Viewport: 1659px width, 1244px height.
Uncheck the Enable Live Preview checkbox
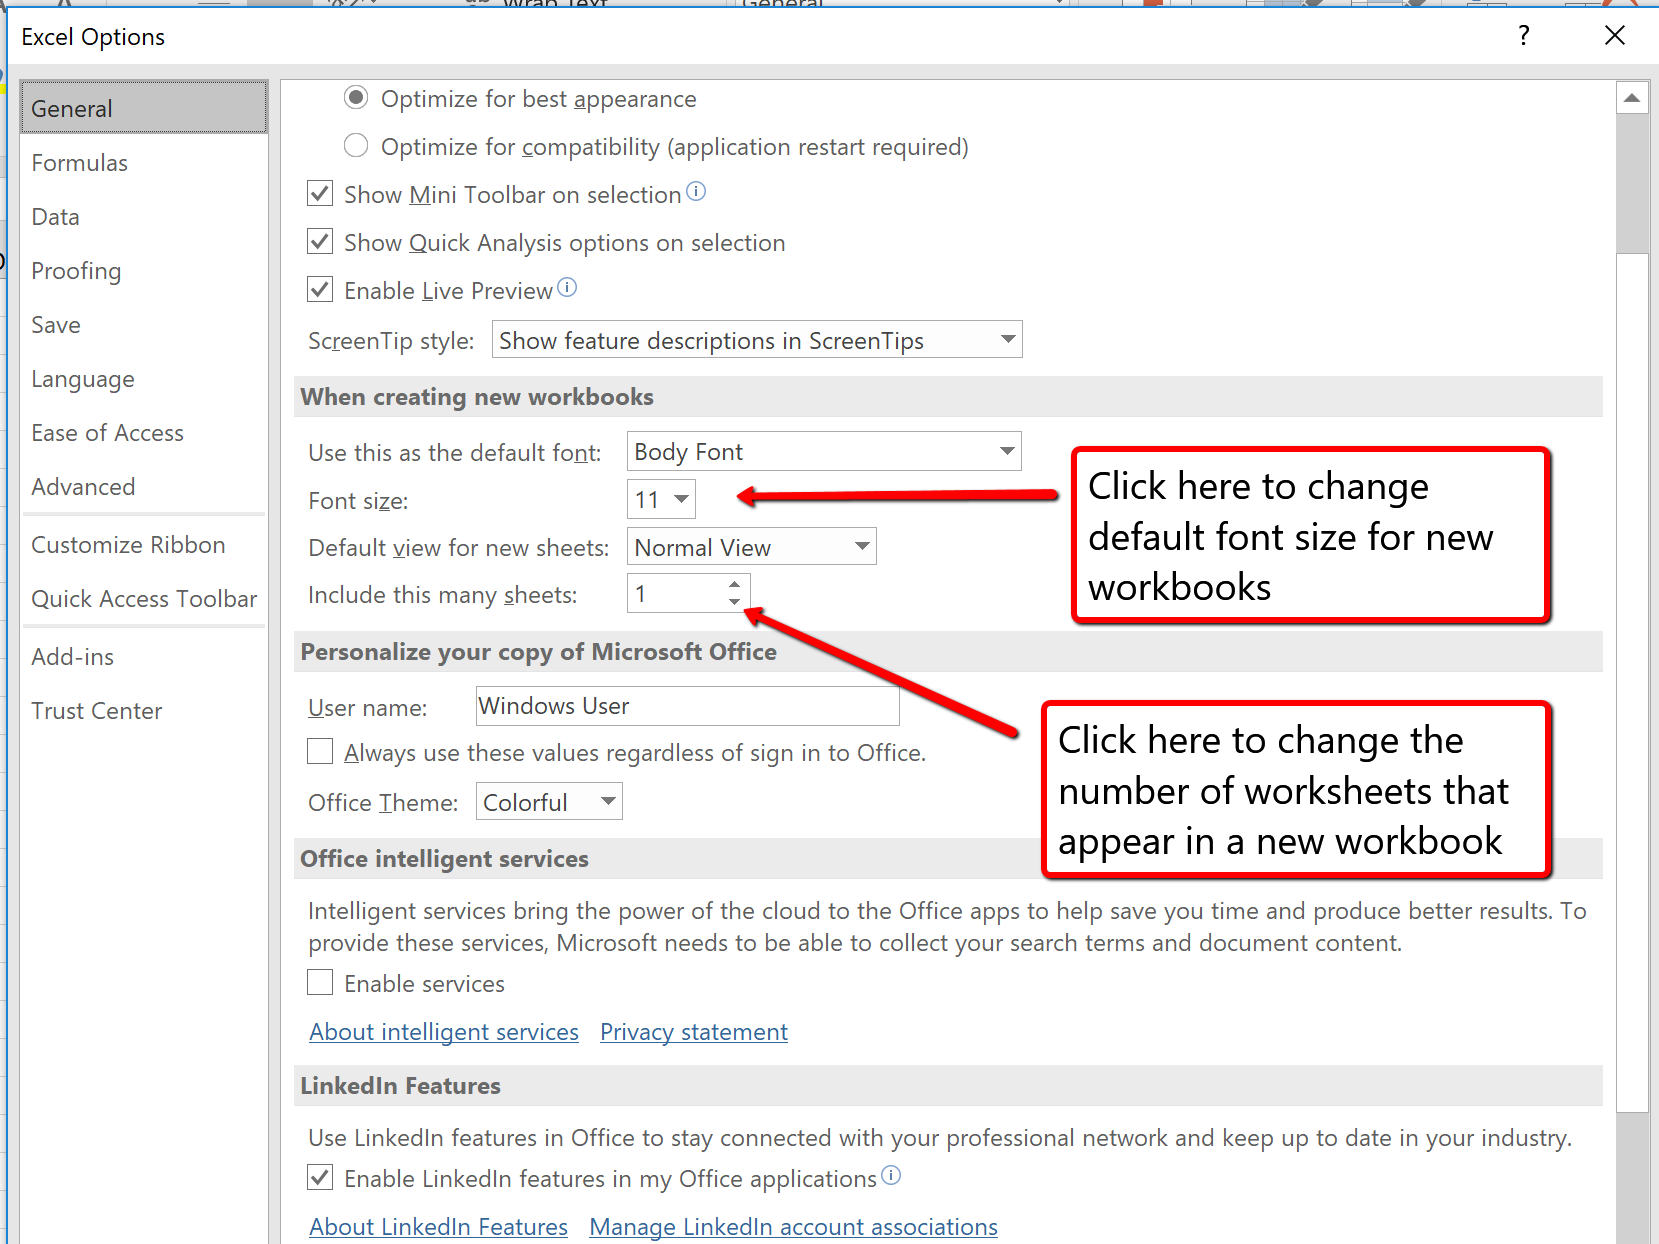pyautogui.click(x=320, y=290)
